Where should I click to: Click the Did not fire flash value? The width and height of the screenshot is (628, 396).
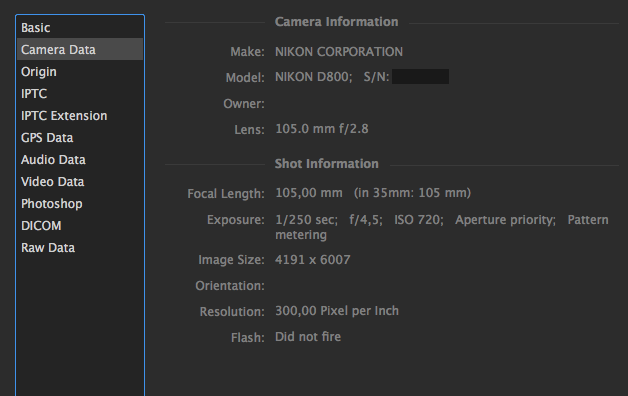[x=308, y=337]
